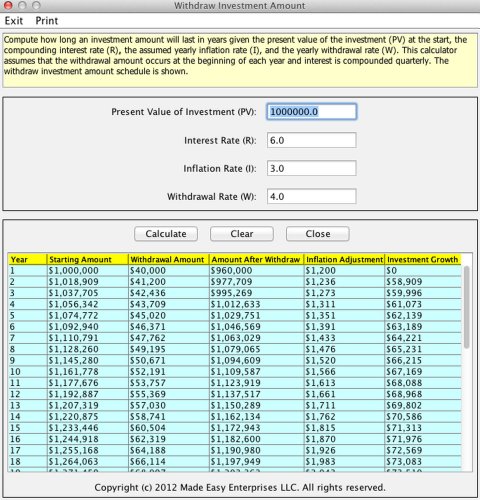Select the $58,741 withdrawal cell
Screen dimensions: 480x500
(169, 416)
